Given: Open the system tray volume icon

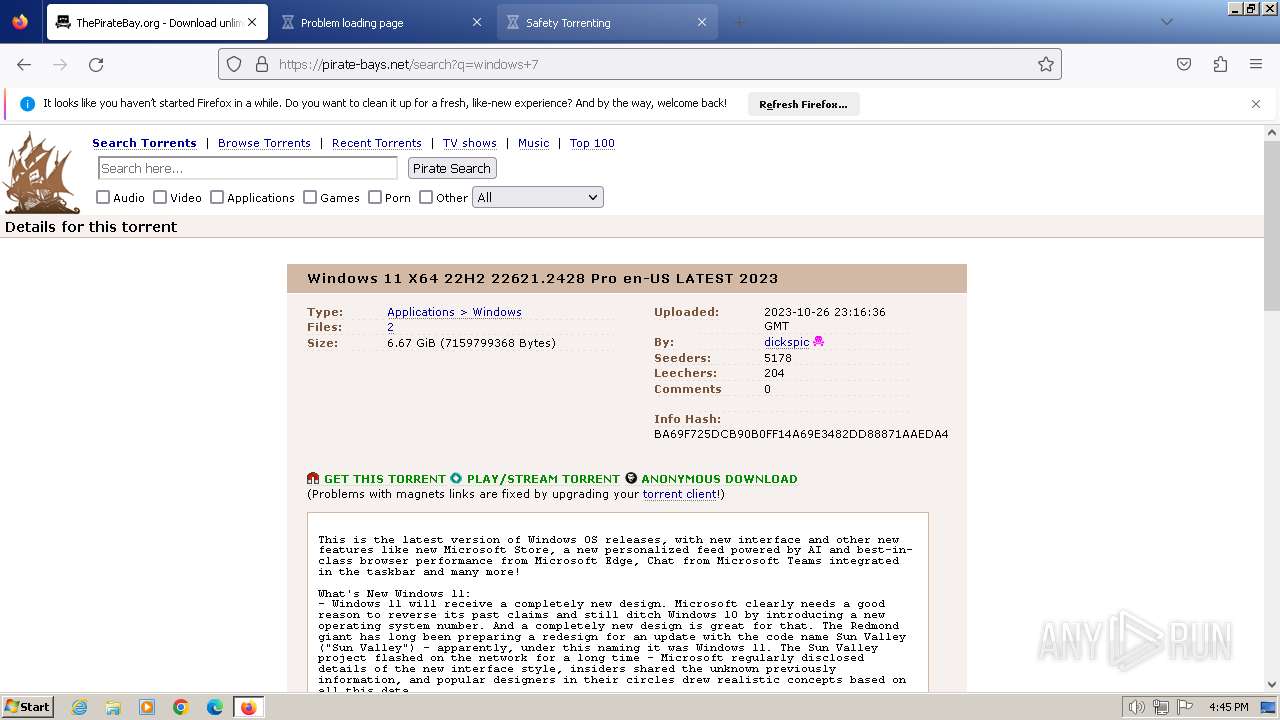Looking at the screenshot, I should [1137, 707].
